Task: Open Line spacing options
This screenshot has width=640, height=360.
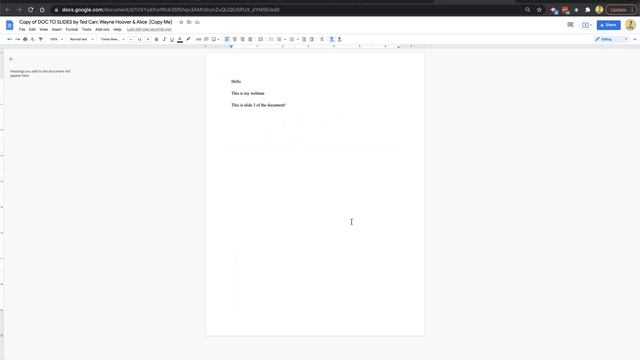Action: tap(260, 39)
